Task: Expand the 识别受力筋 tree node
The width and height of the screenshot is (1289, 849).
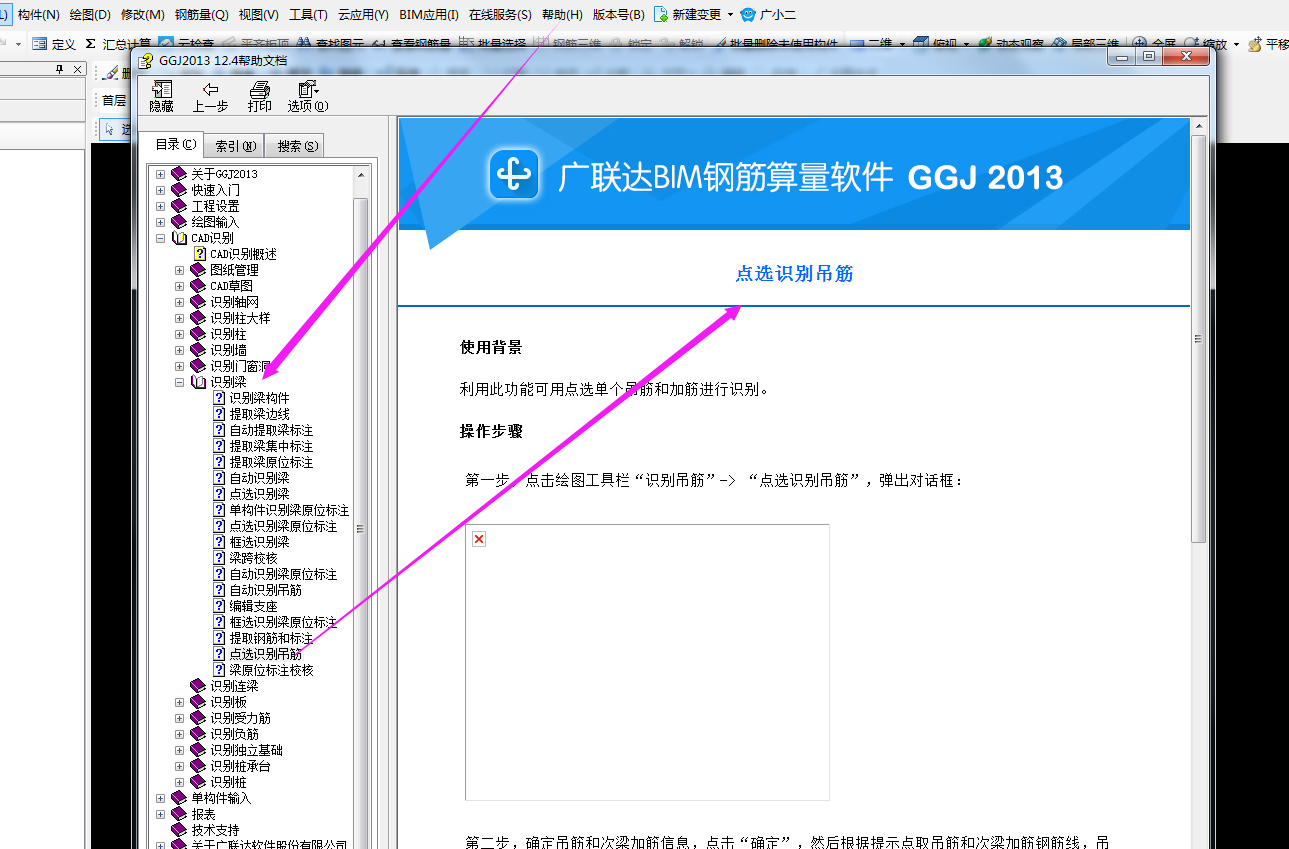Action: (180, 718)
